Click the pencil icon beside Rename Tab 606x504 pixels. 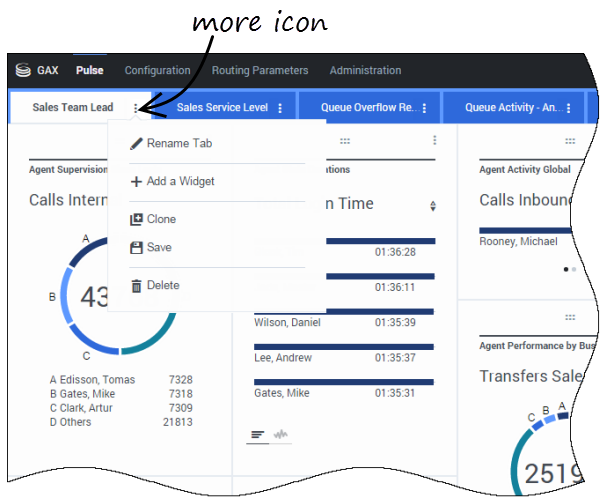pos(136,144)
